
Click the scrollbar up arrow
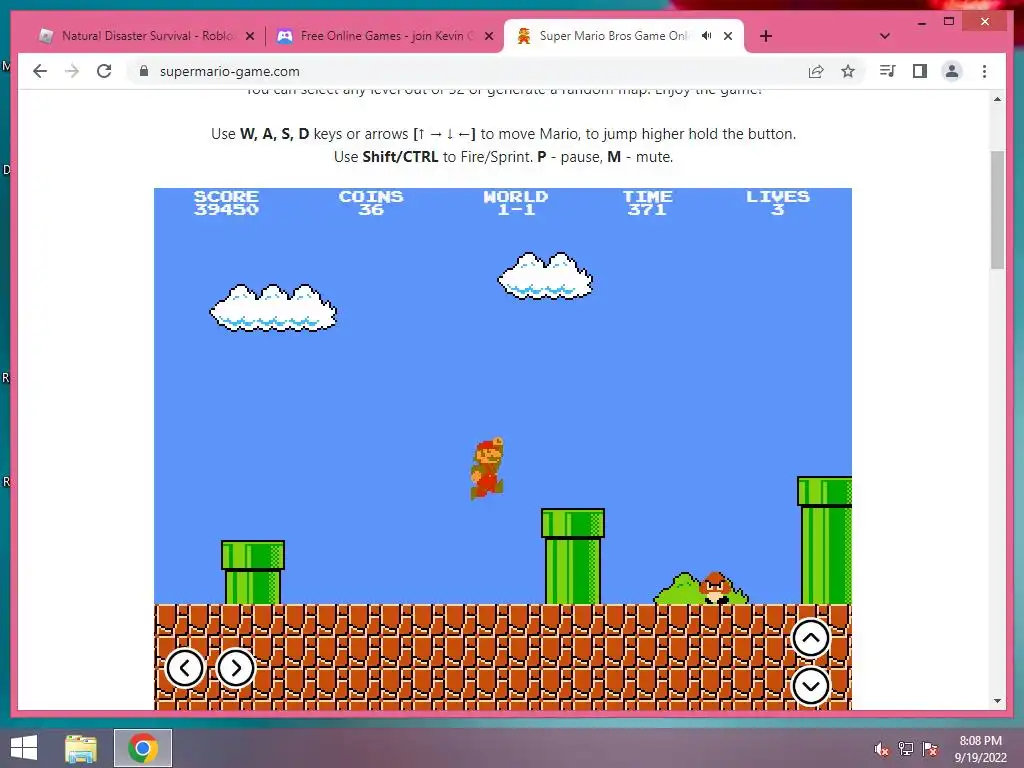[x=997, y=99]
